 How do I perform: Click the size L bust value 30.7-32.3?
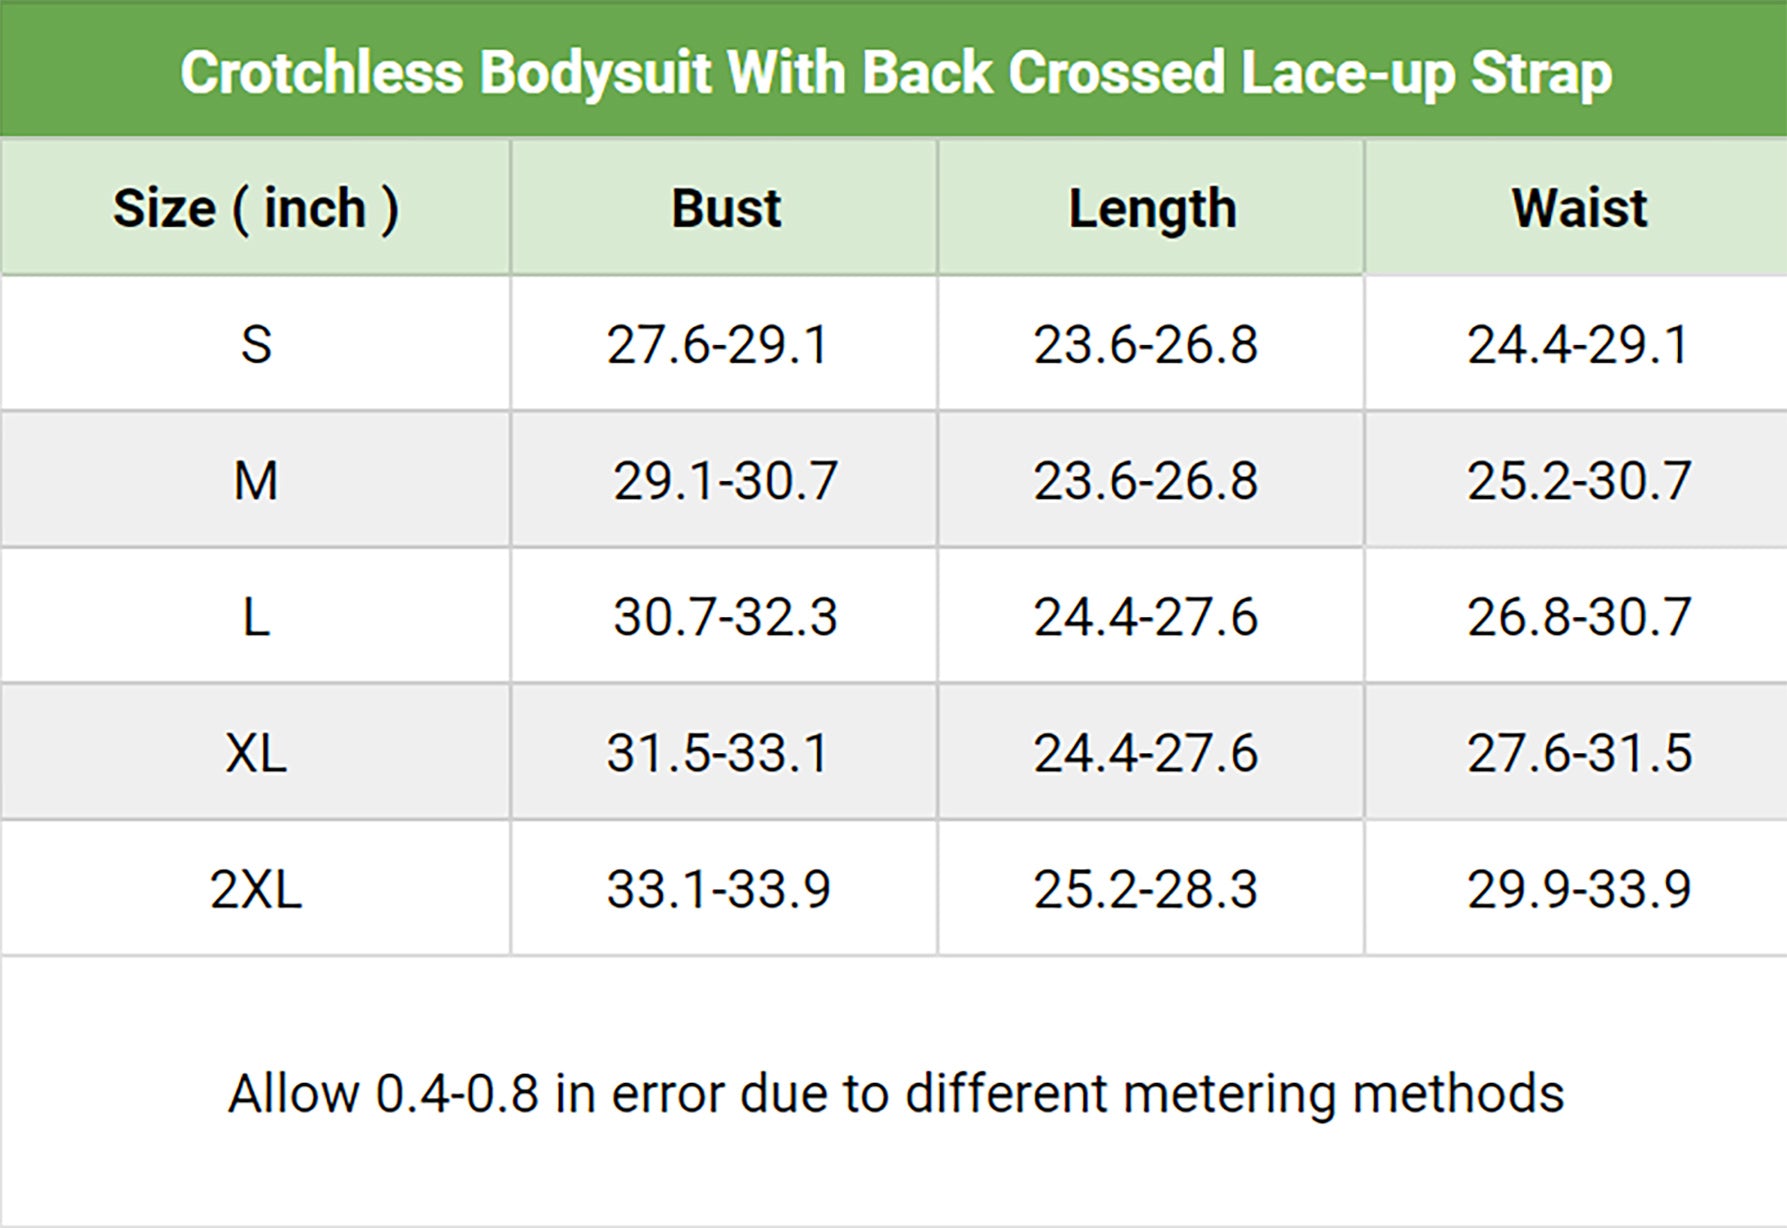pos(725,617)
